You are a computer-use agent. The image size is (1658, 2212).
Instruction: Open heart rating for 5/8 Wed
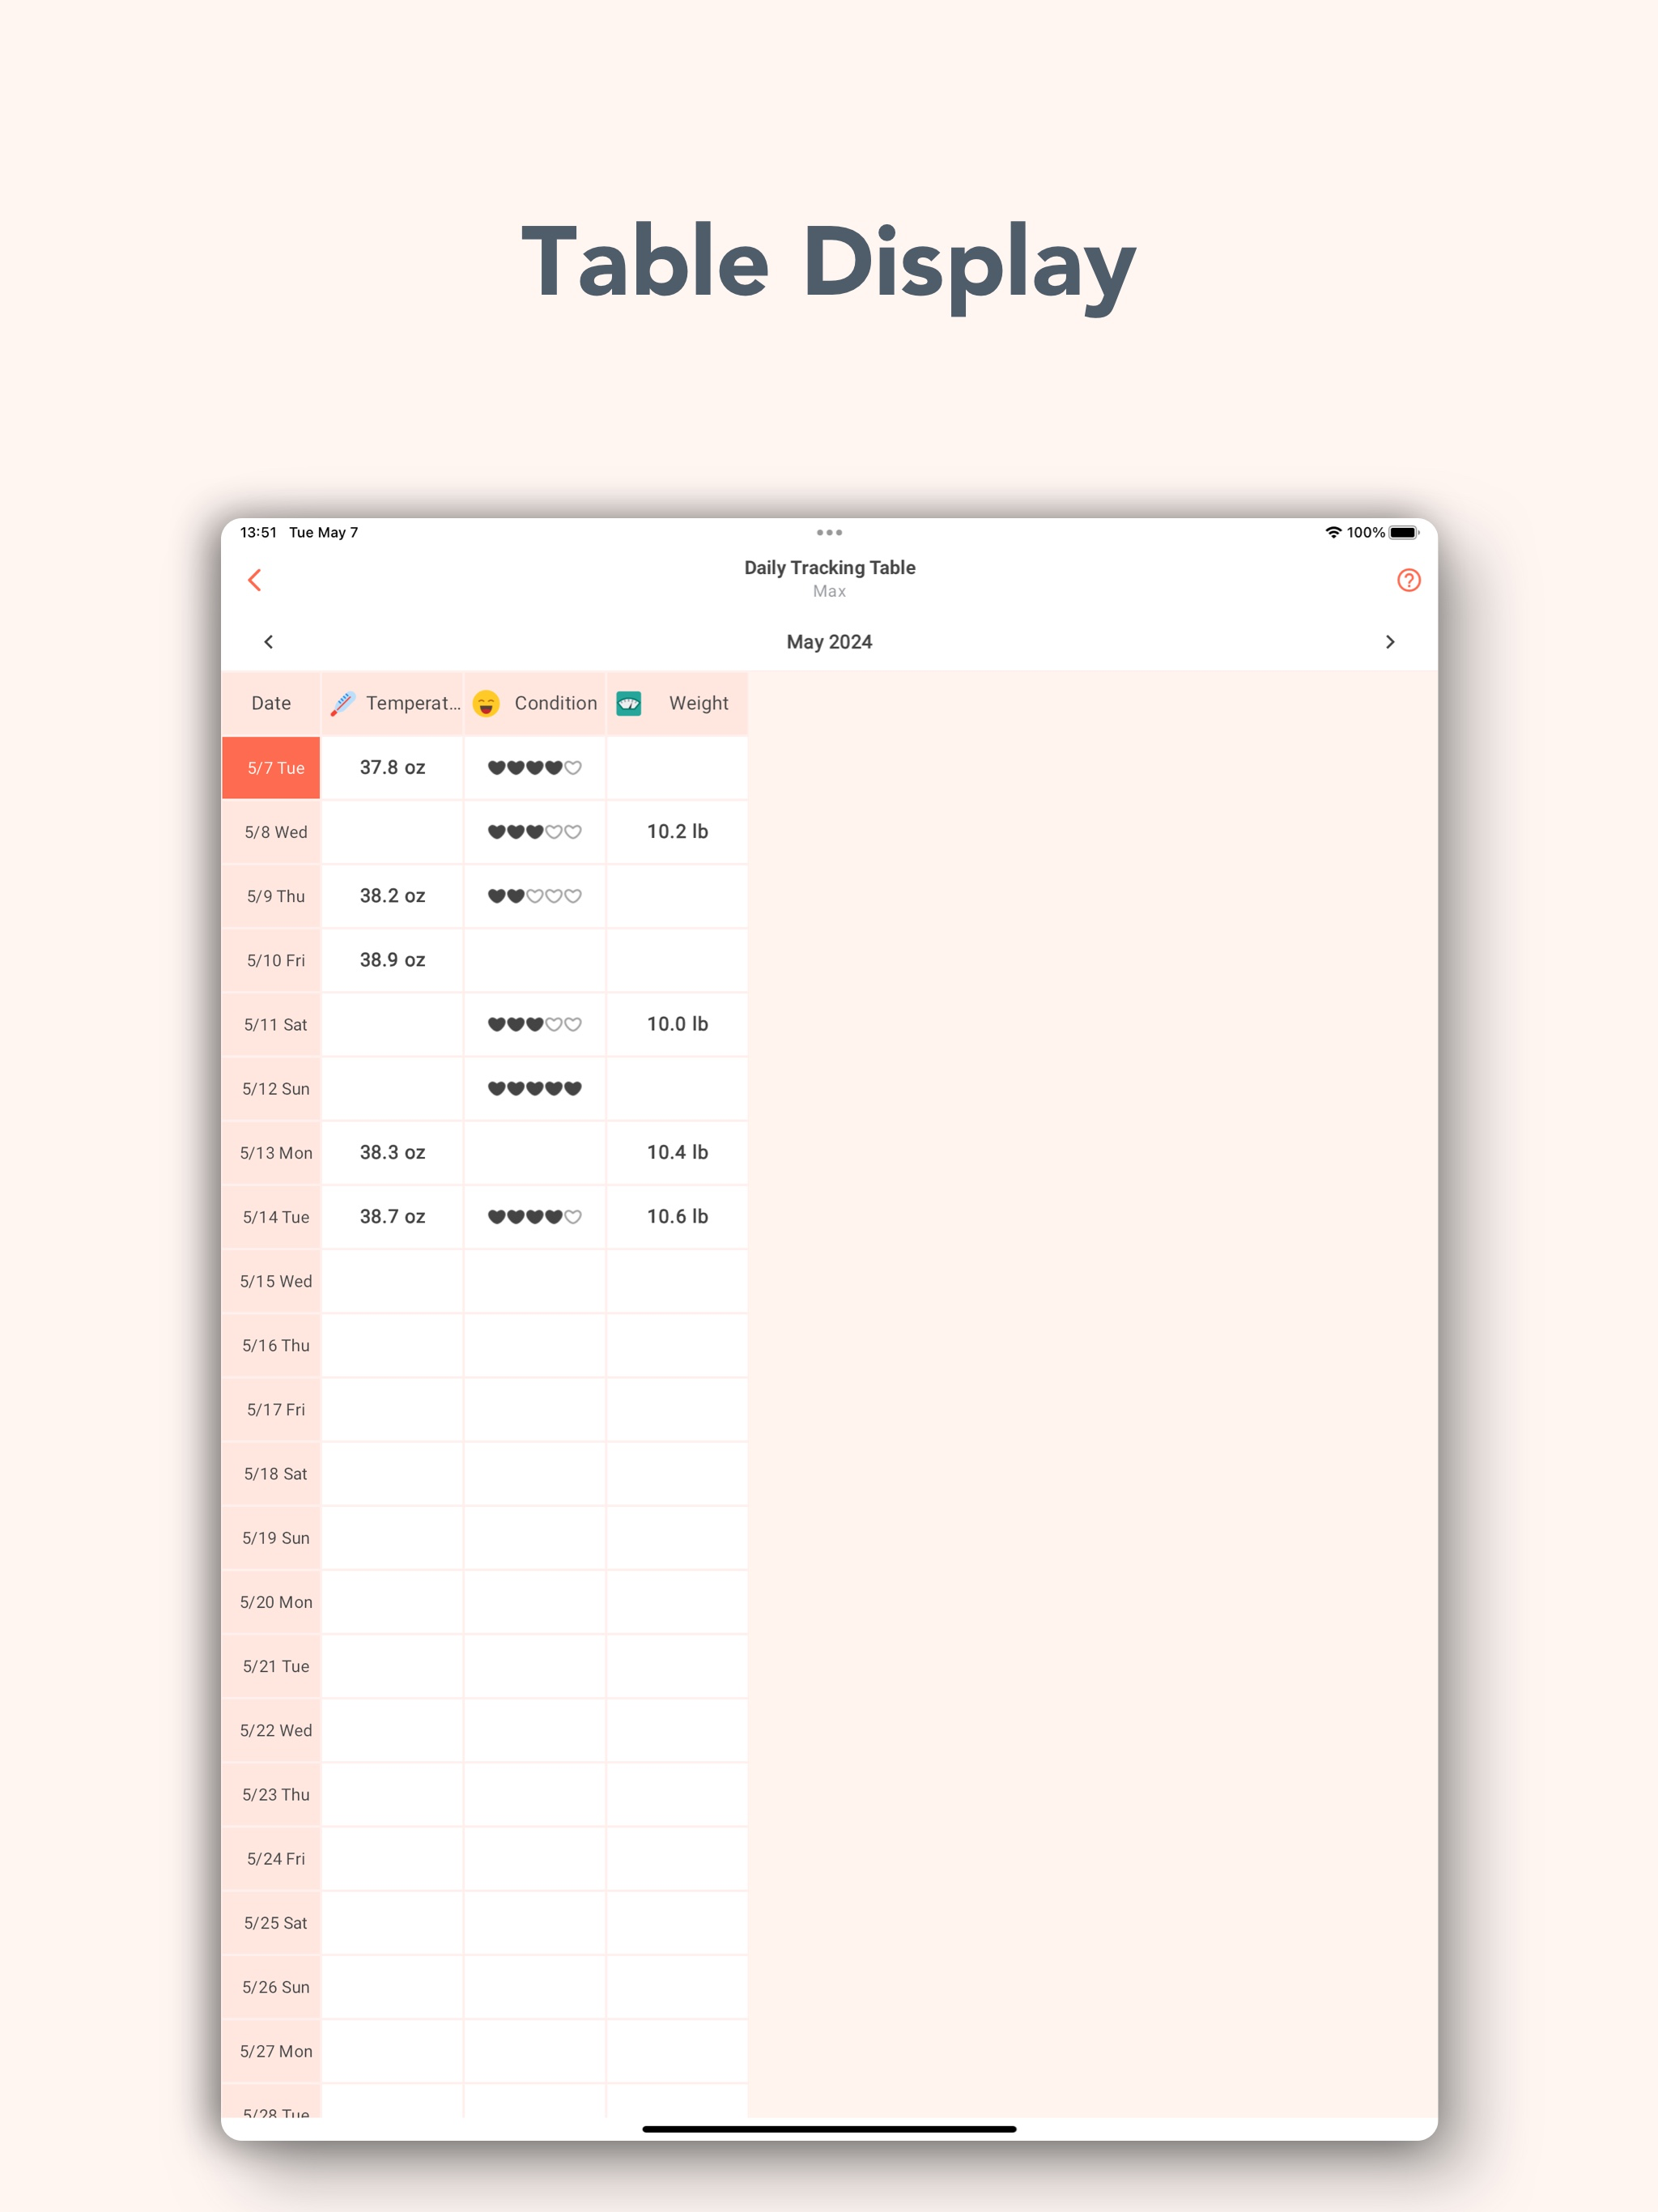click(x=534, y=832)
